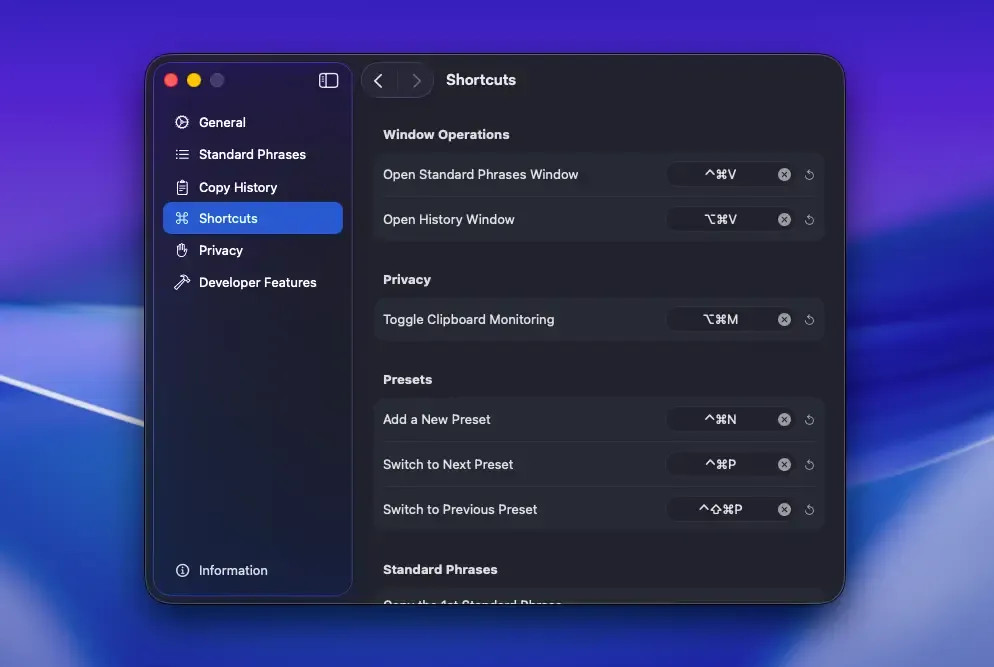994x667 pixels.
Task: Click the Copy History clipboard icon
Action: pos(182,187)
